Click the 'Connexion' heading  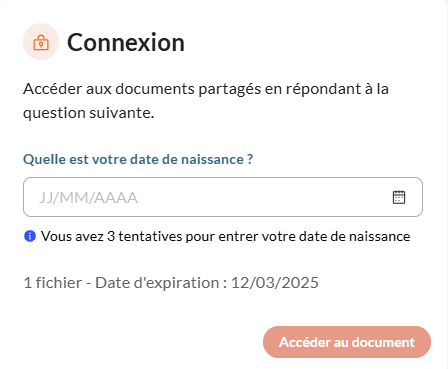(126, 42)
